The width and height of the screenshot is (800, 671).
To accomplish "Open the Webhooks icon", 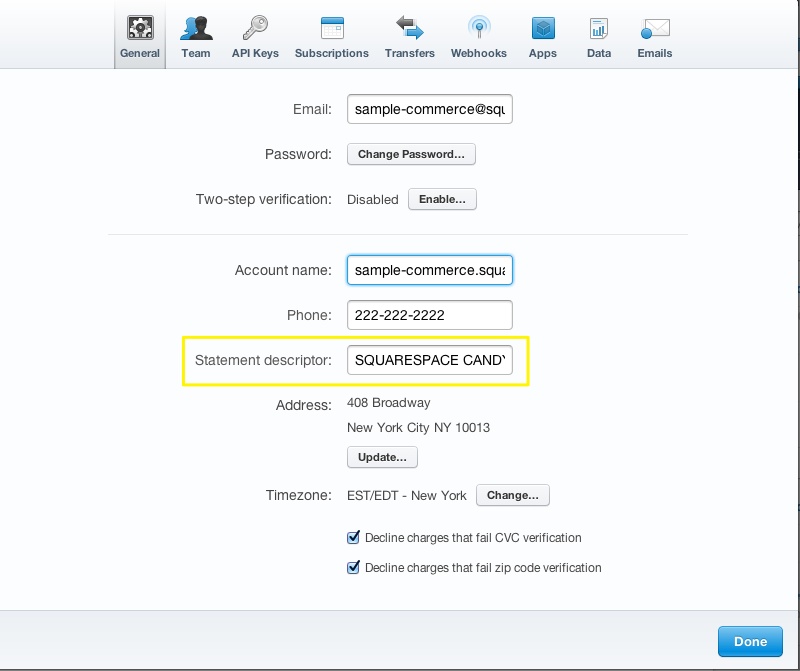I will 479,28.
